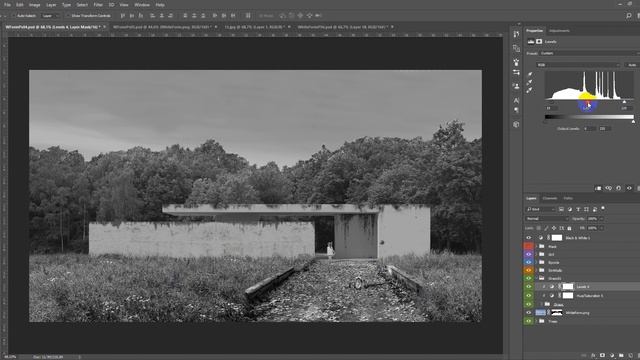Open Auto-Select Layer dropdown in options bar
Image resolution: width=640 pixels, height=360 pixels.
50,16
